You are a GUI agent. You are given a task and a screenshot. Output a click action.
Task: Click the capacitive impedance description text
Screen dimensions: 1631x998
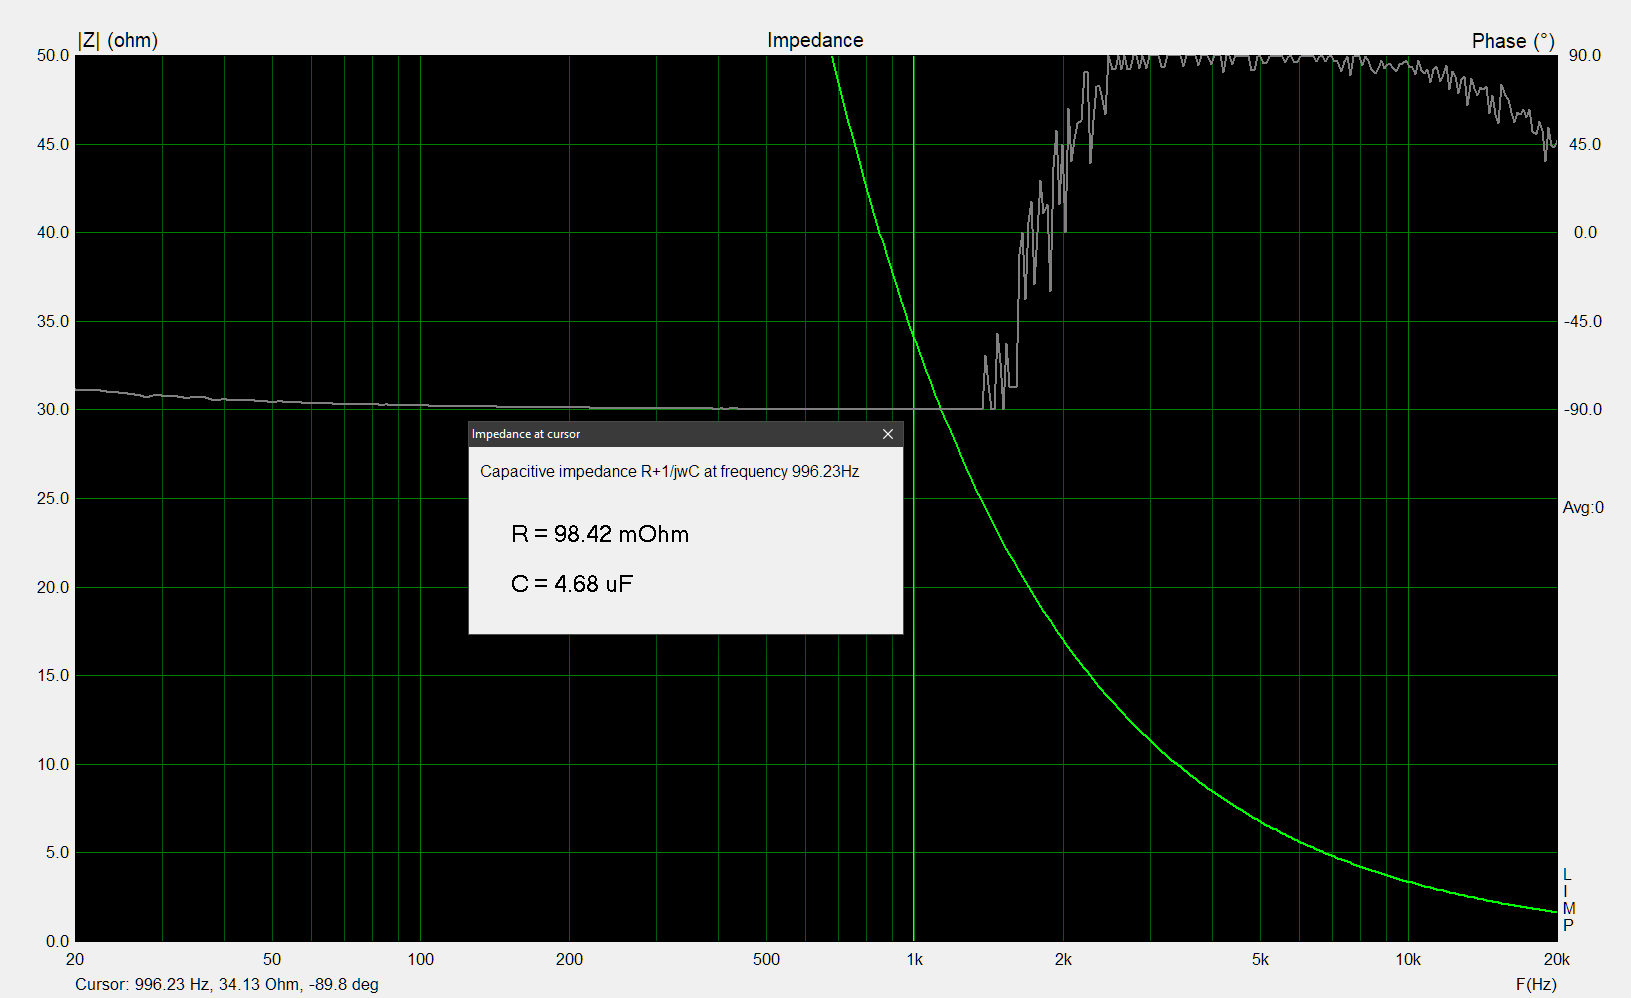tap(669, 471)
